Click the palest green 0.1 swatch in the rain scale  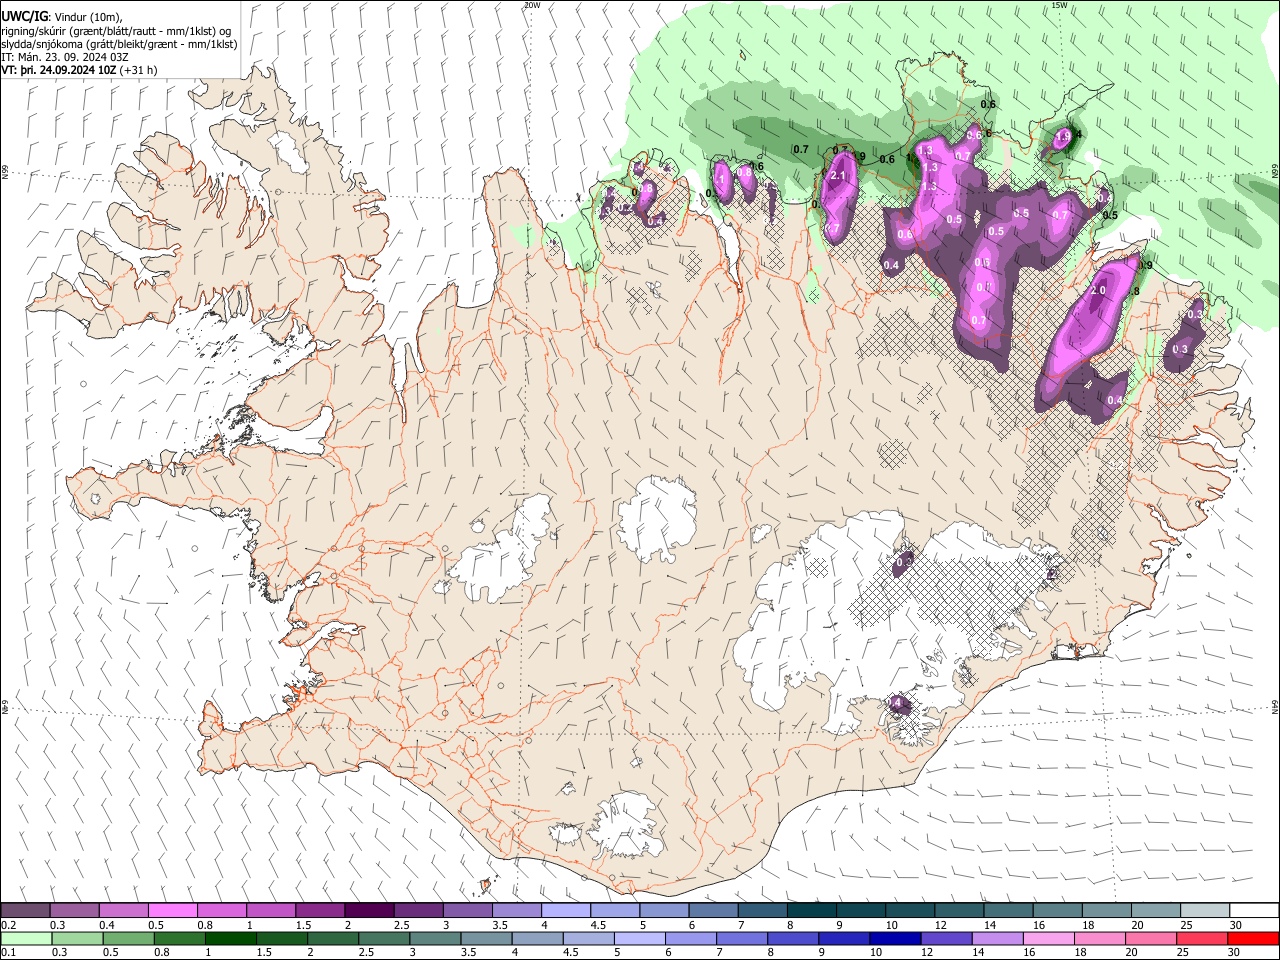click(25, 938)
